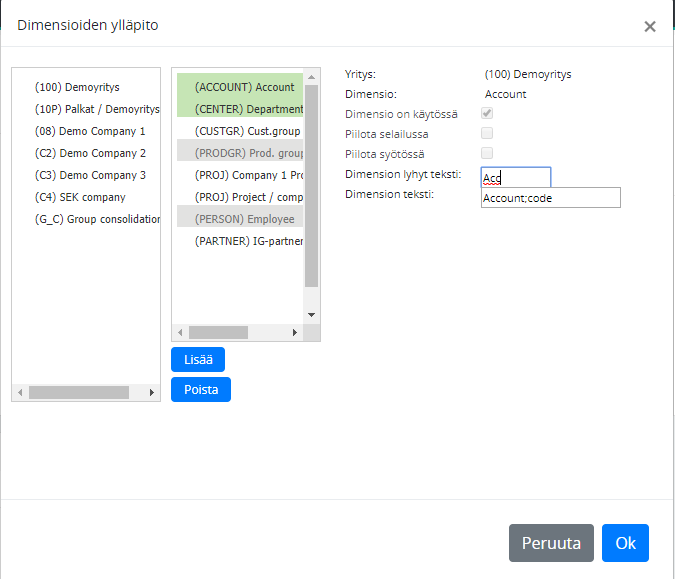
Task: Enable Piilota syötössä checkbox
Action: click(x=487, y=153)
